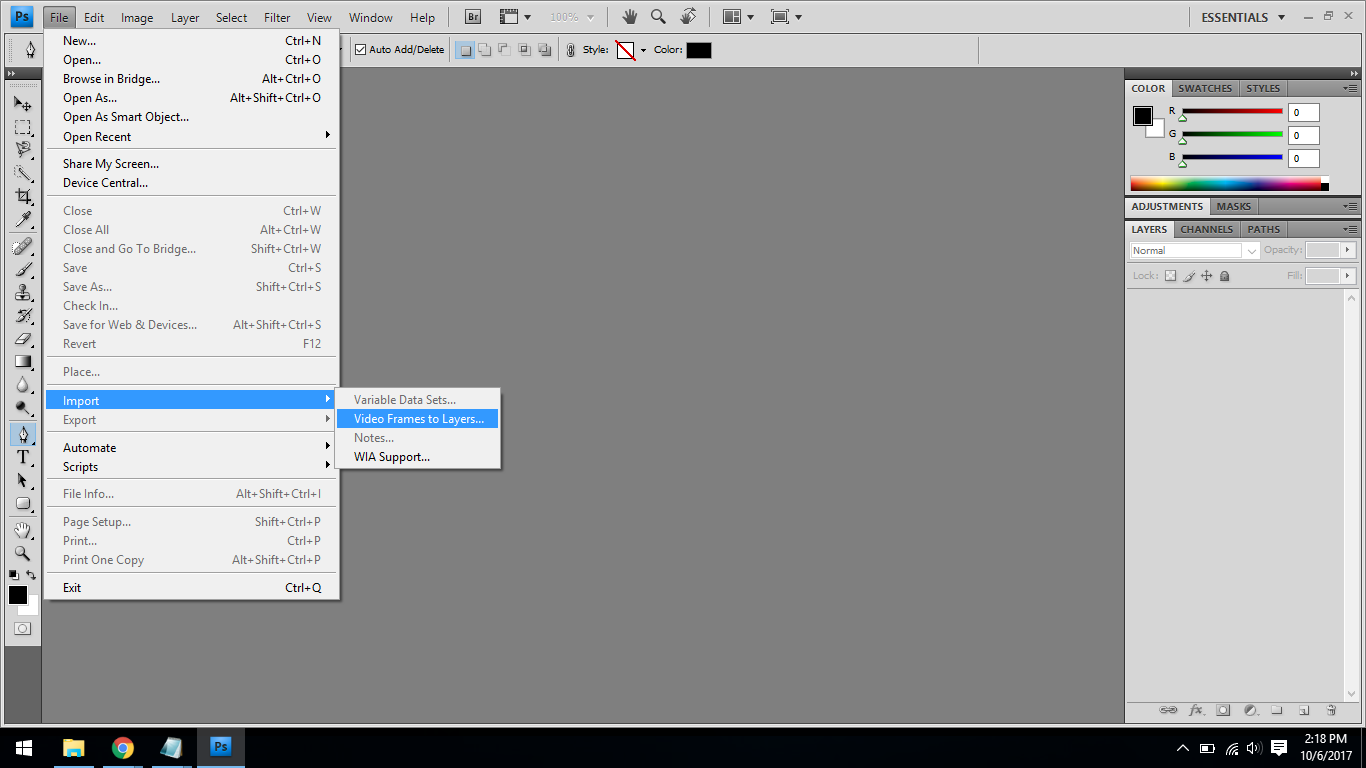Click New... in the File menu
The height and width of the screenshot is (768, 1366).
[x=193, y=41]
